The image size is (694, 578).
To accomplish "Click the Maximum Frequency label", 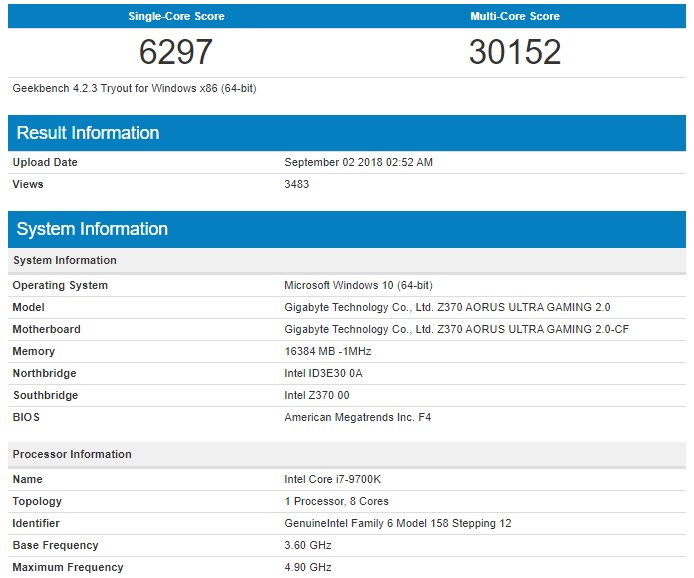I will click(x=68, y=567).
